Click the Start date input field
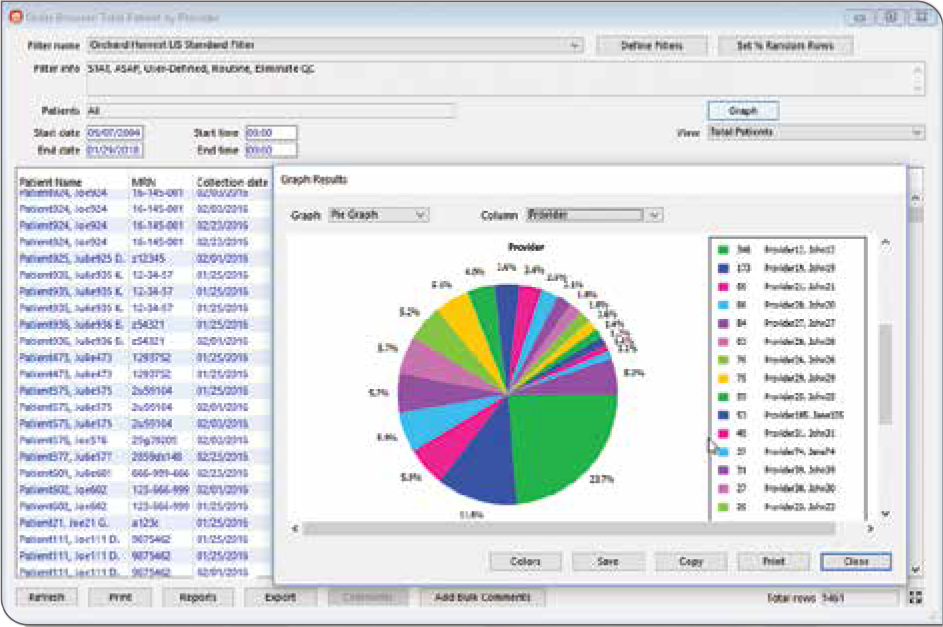 tap(114, 132)
